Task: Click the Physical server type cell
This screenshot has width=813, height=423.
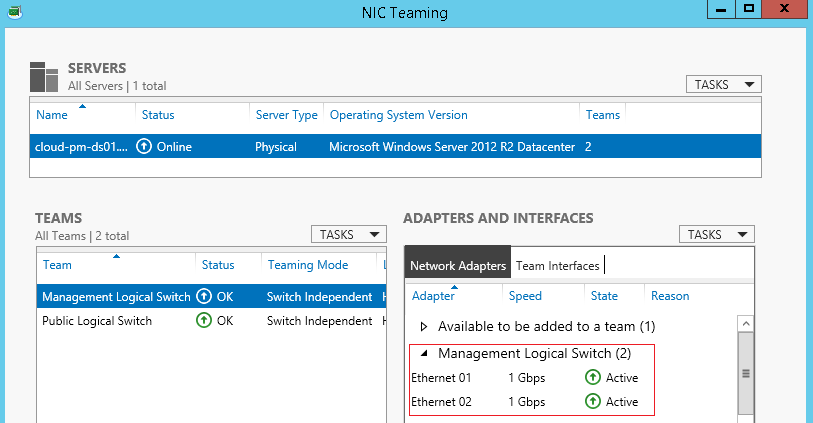Action: [275, 147]
